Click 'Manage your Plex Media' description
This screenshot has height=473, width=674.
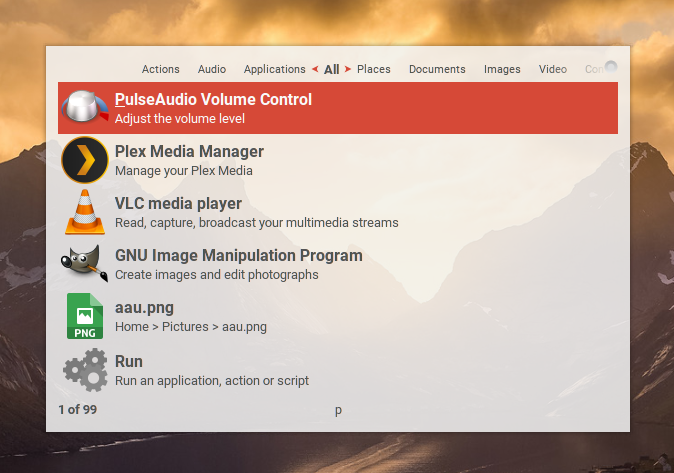[x=184, y=171]
